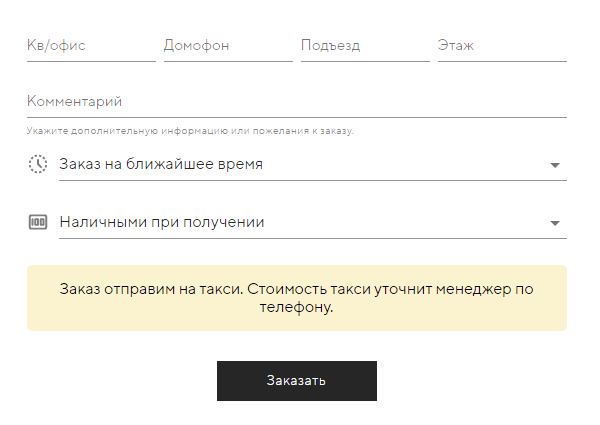600x425 pixels.
Task: Click the arrow next to payment method selector
Action: 555,223
